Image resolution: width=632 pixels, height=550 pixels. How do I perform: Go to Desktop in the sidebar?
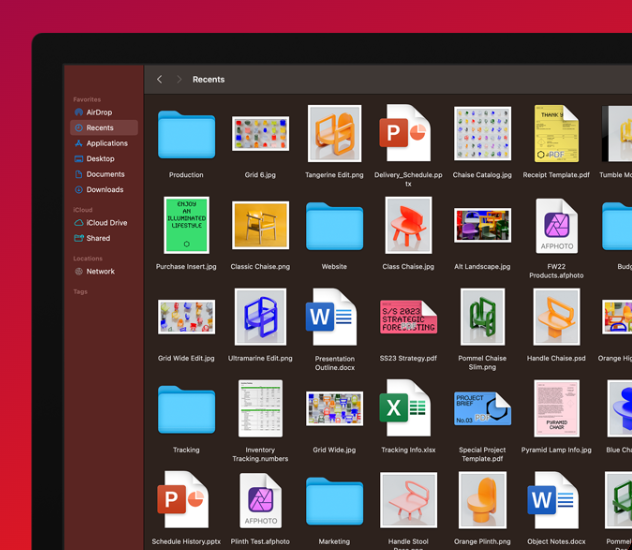pos(104,159)
